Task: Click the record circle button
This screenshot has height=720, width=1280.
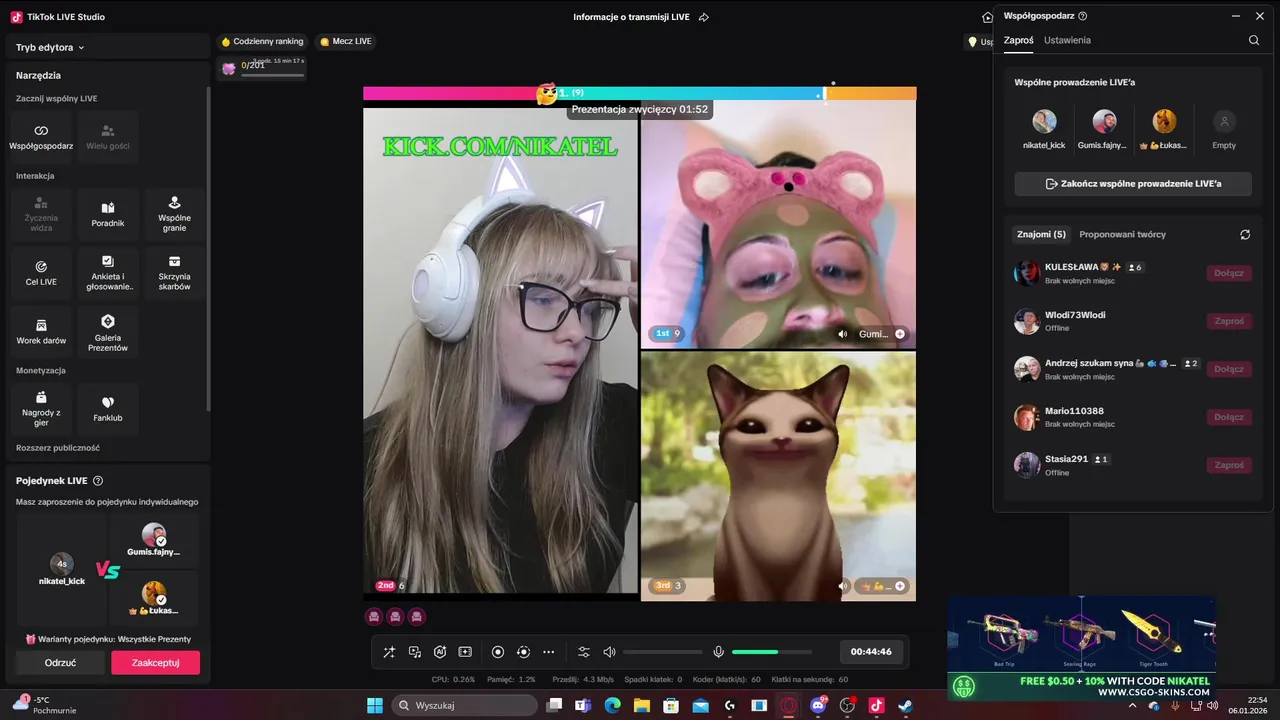Action: [x=498, y=652]
